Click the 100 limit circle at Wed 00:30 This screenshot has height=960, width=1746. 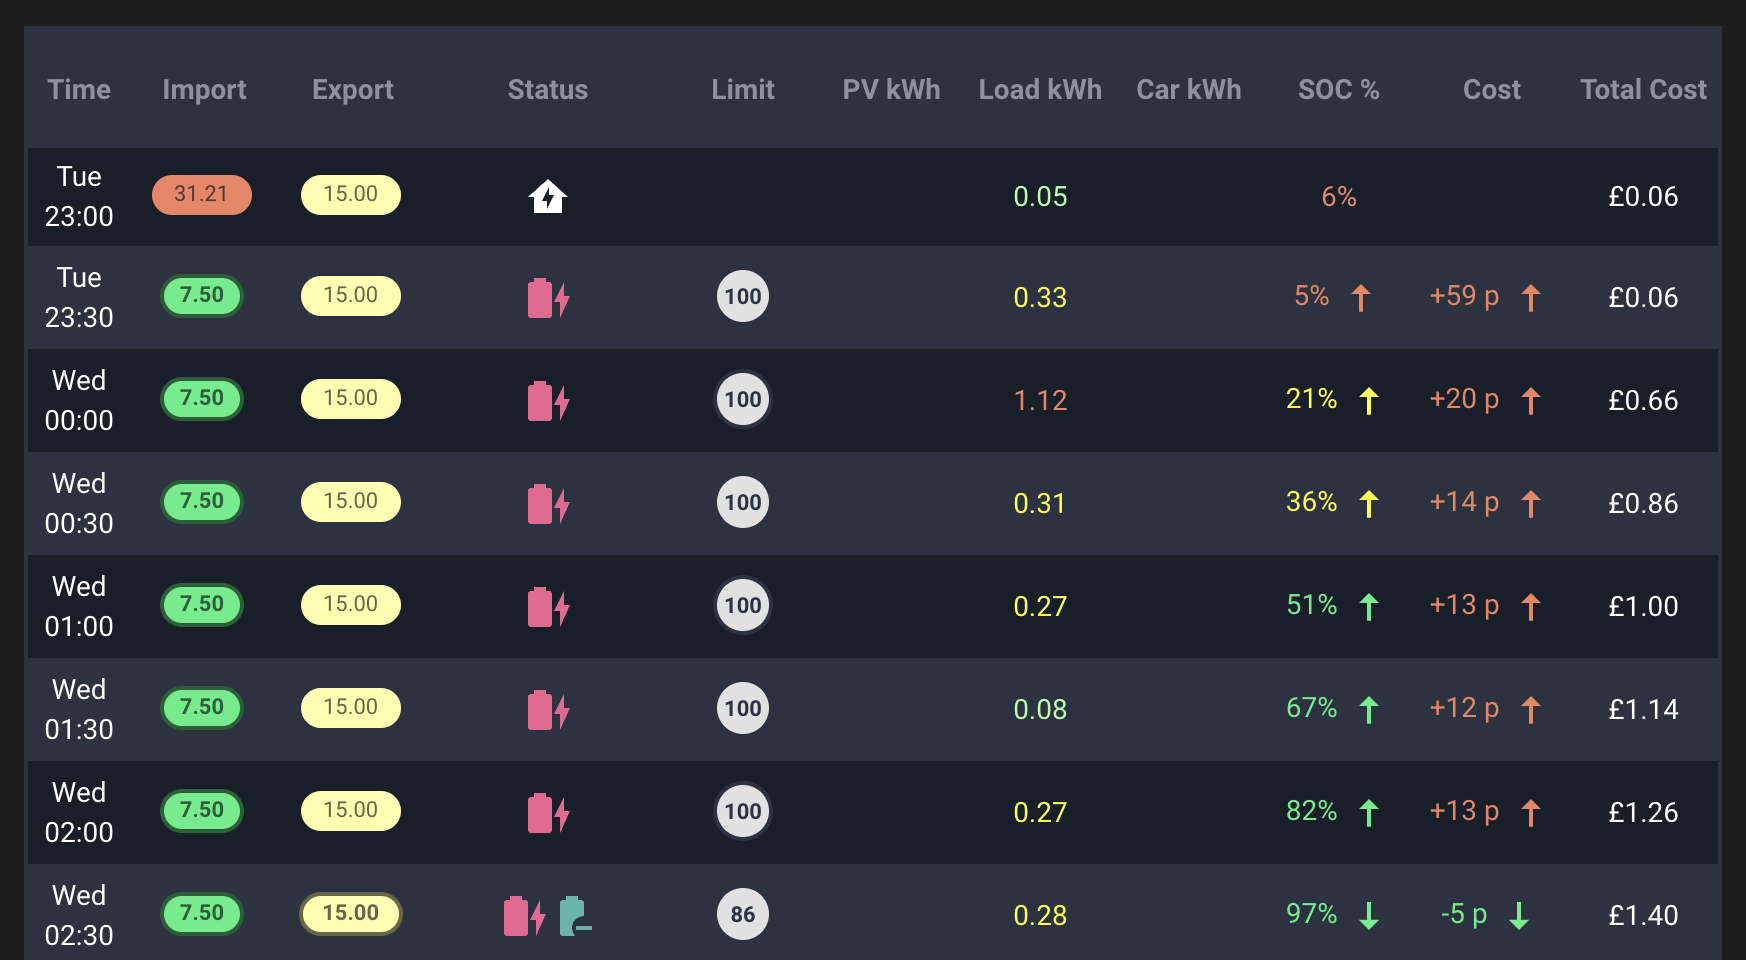[743, 502]
